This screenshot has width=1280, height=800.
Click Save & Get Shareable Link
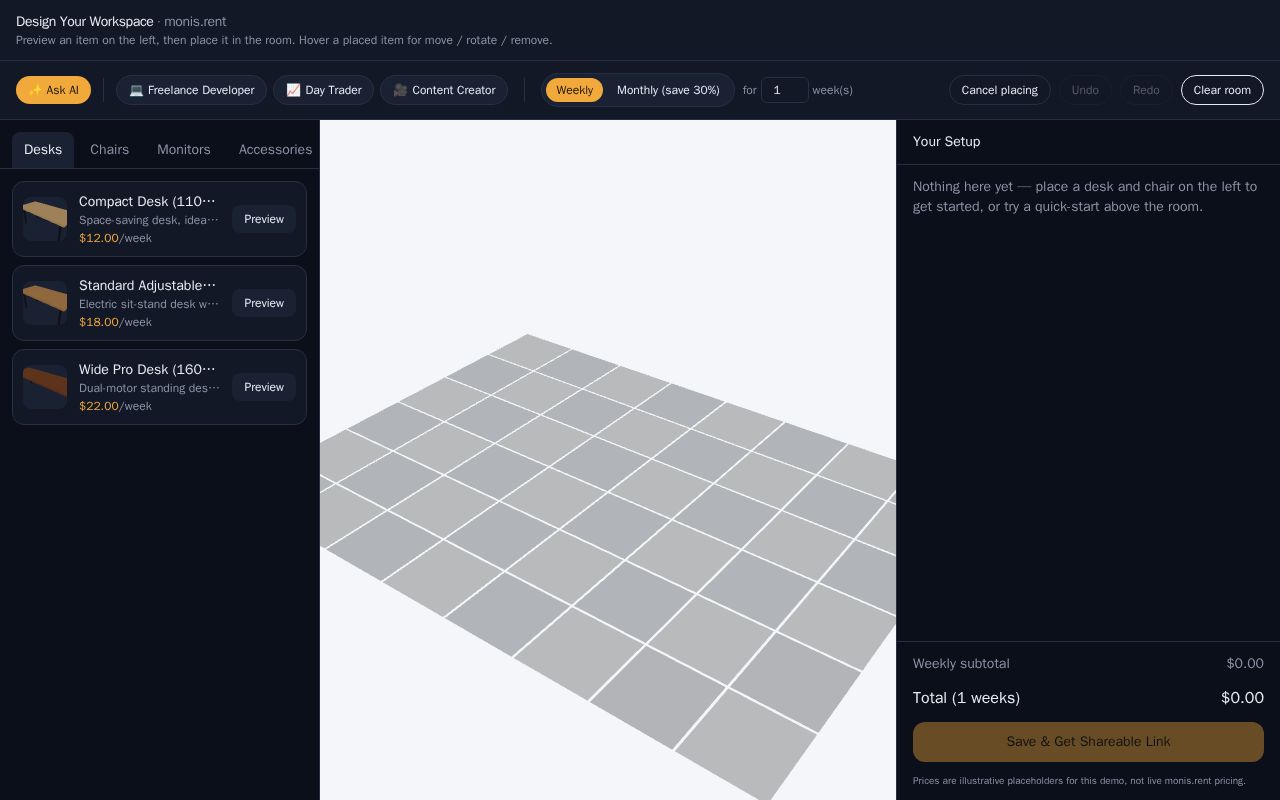click(x=1088, y=742)
